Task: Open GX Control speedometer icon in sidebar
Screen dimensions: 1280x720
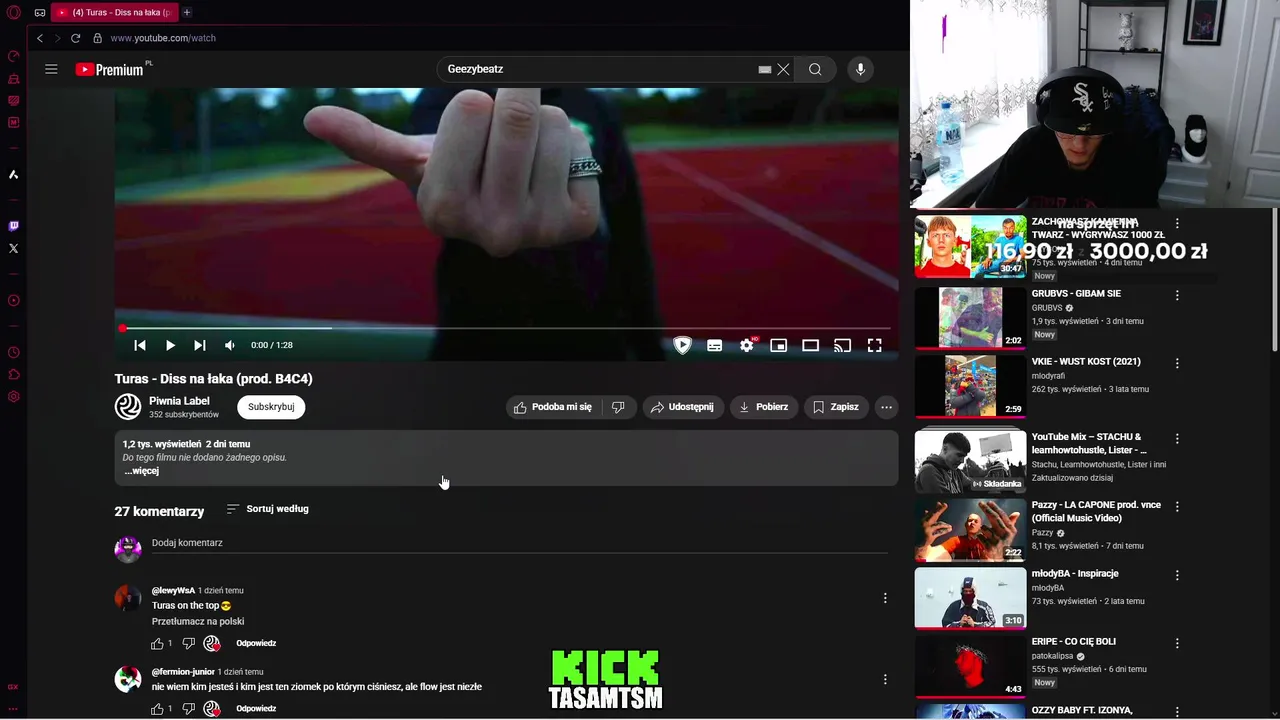Action: coord(13,56)
